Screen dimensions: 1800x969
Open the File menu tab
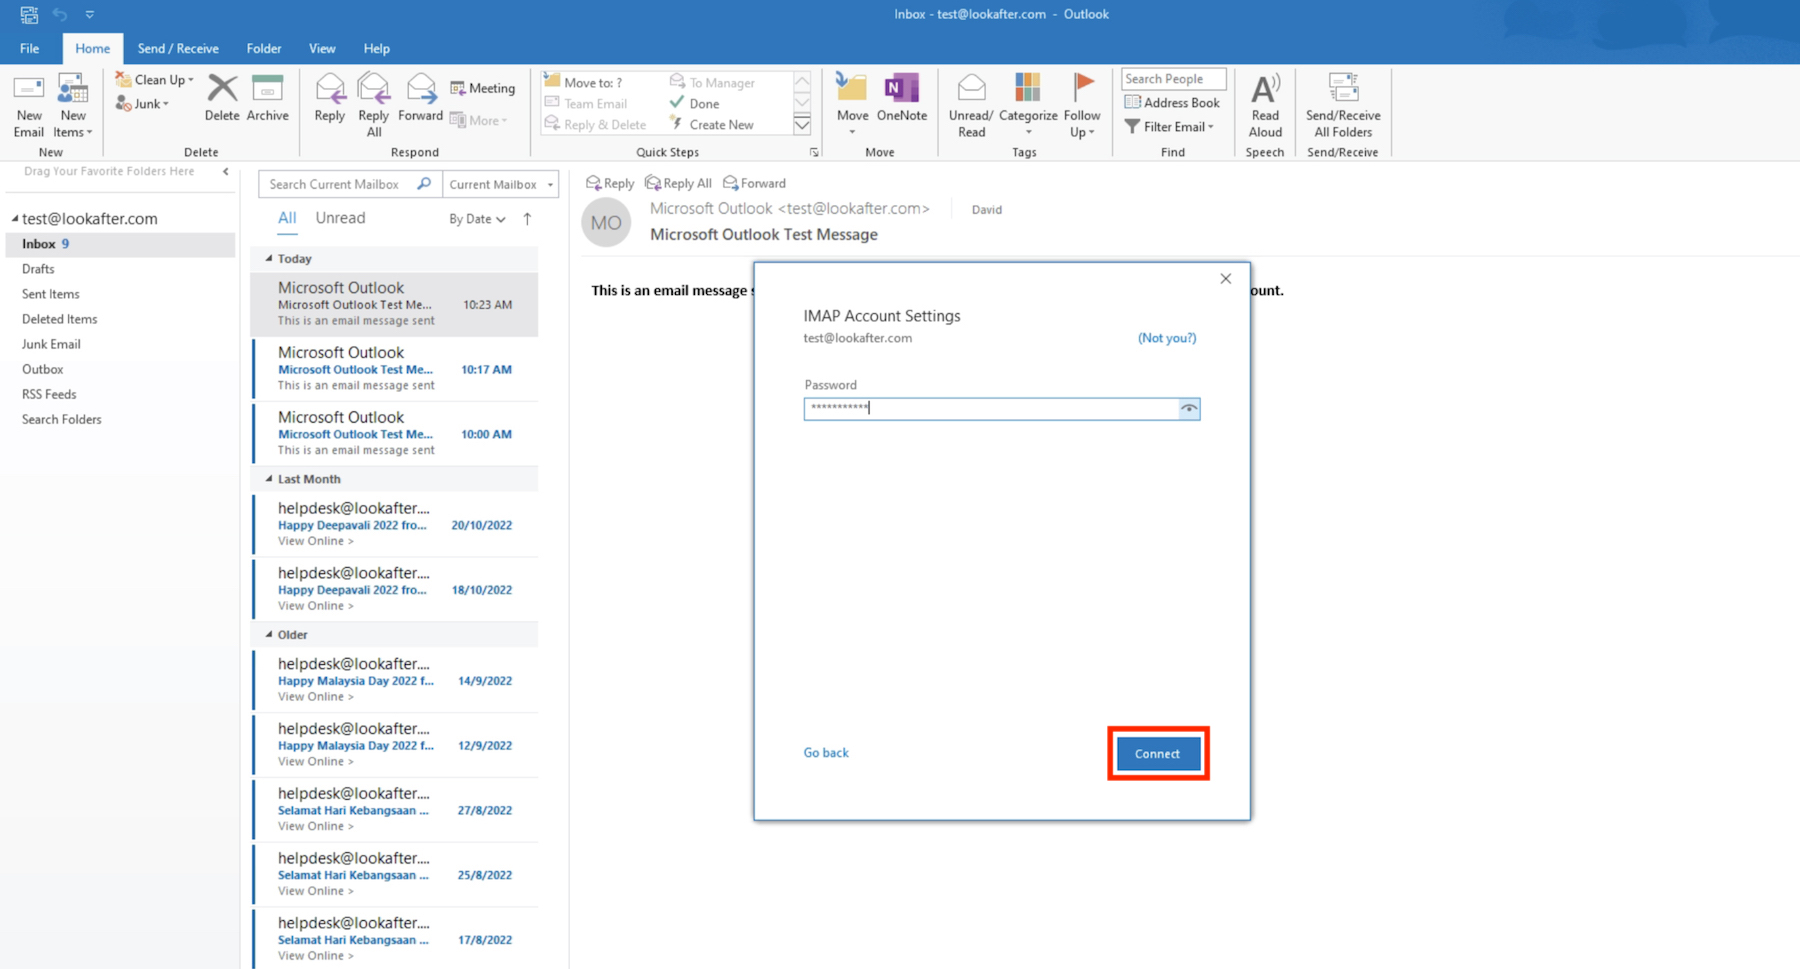(30, 48)
